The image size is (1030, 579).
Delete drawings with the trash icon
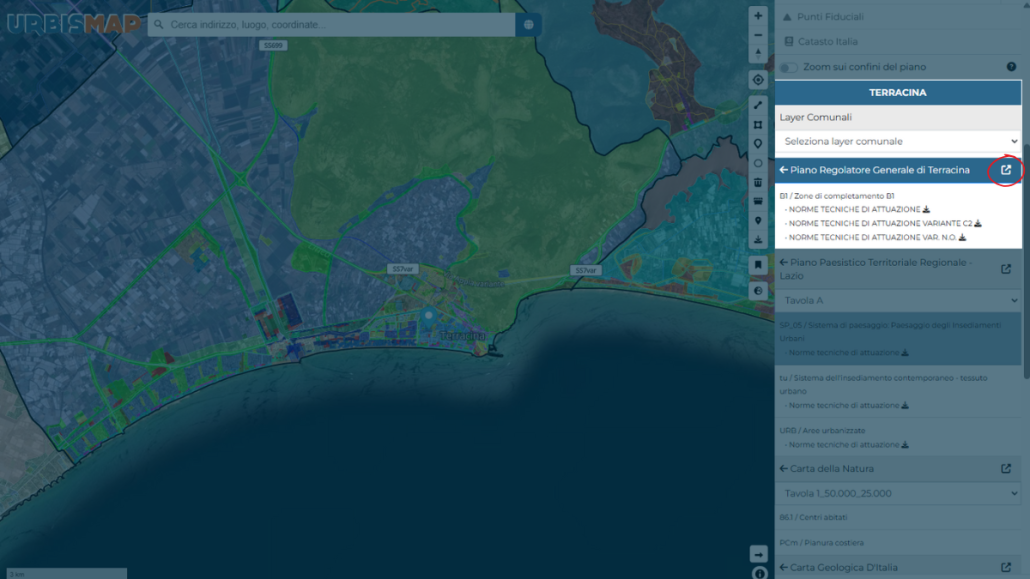coord(758,182)
